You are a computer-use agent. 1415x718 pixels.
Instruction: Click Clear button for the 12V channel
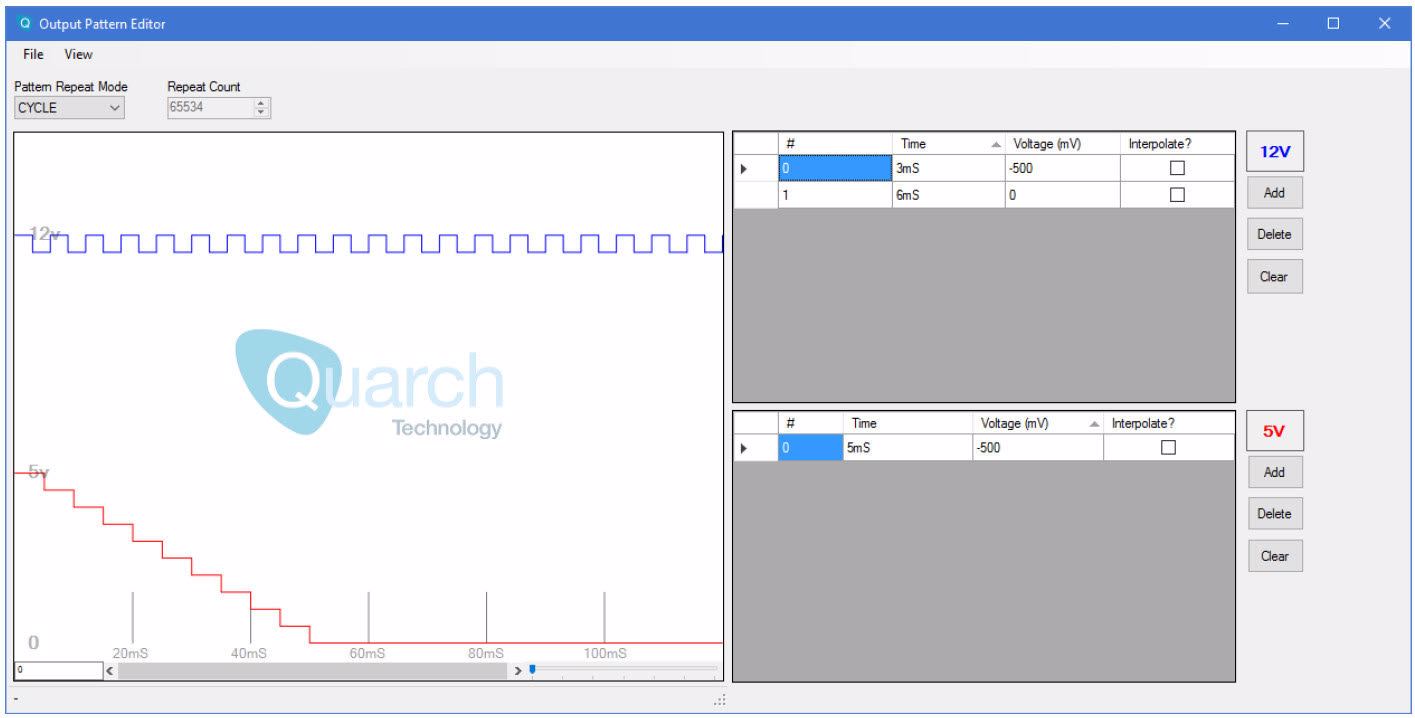[1274, 277]
